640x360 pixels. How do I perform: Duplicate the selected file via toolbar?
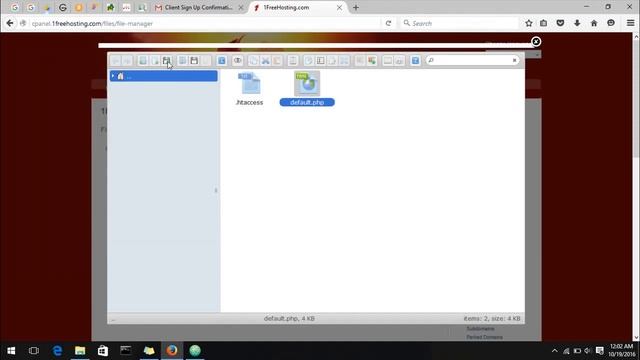coord(309,61)
